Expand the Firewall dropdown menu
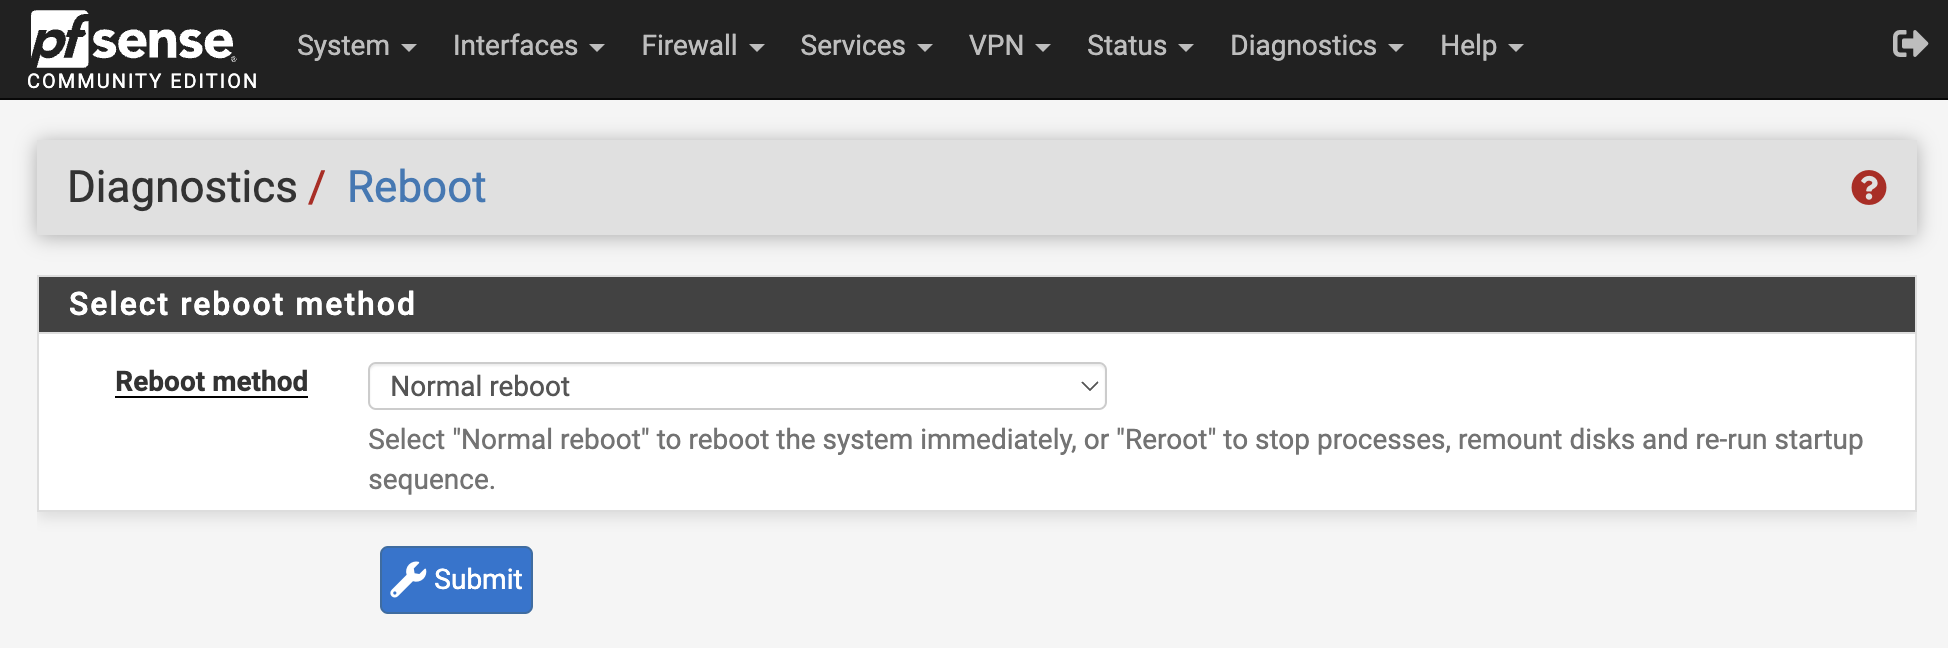Screen dimensions: 1948x648 [x=702, y=46]
